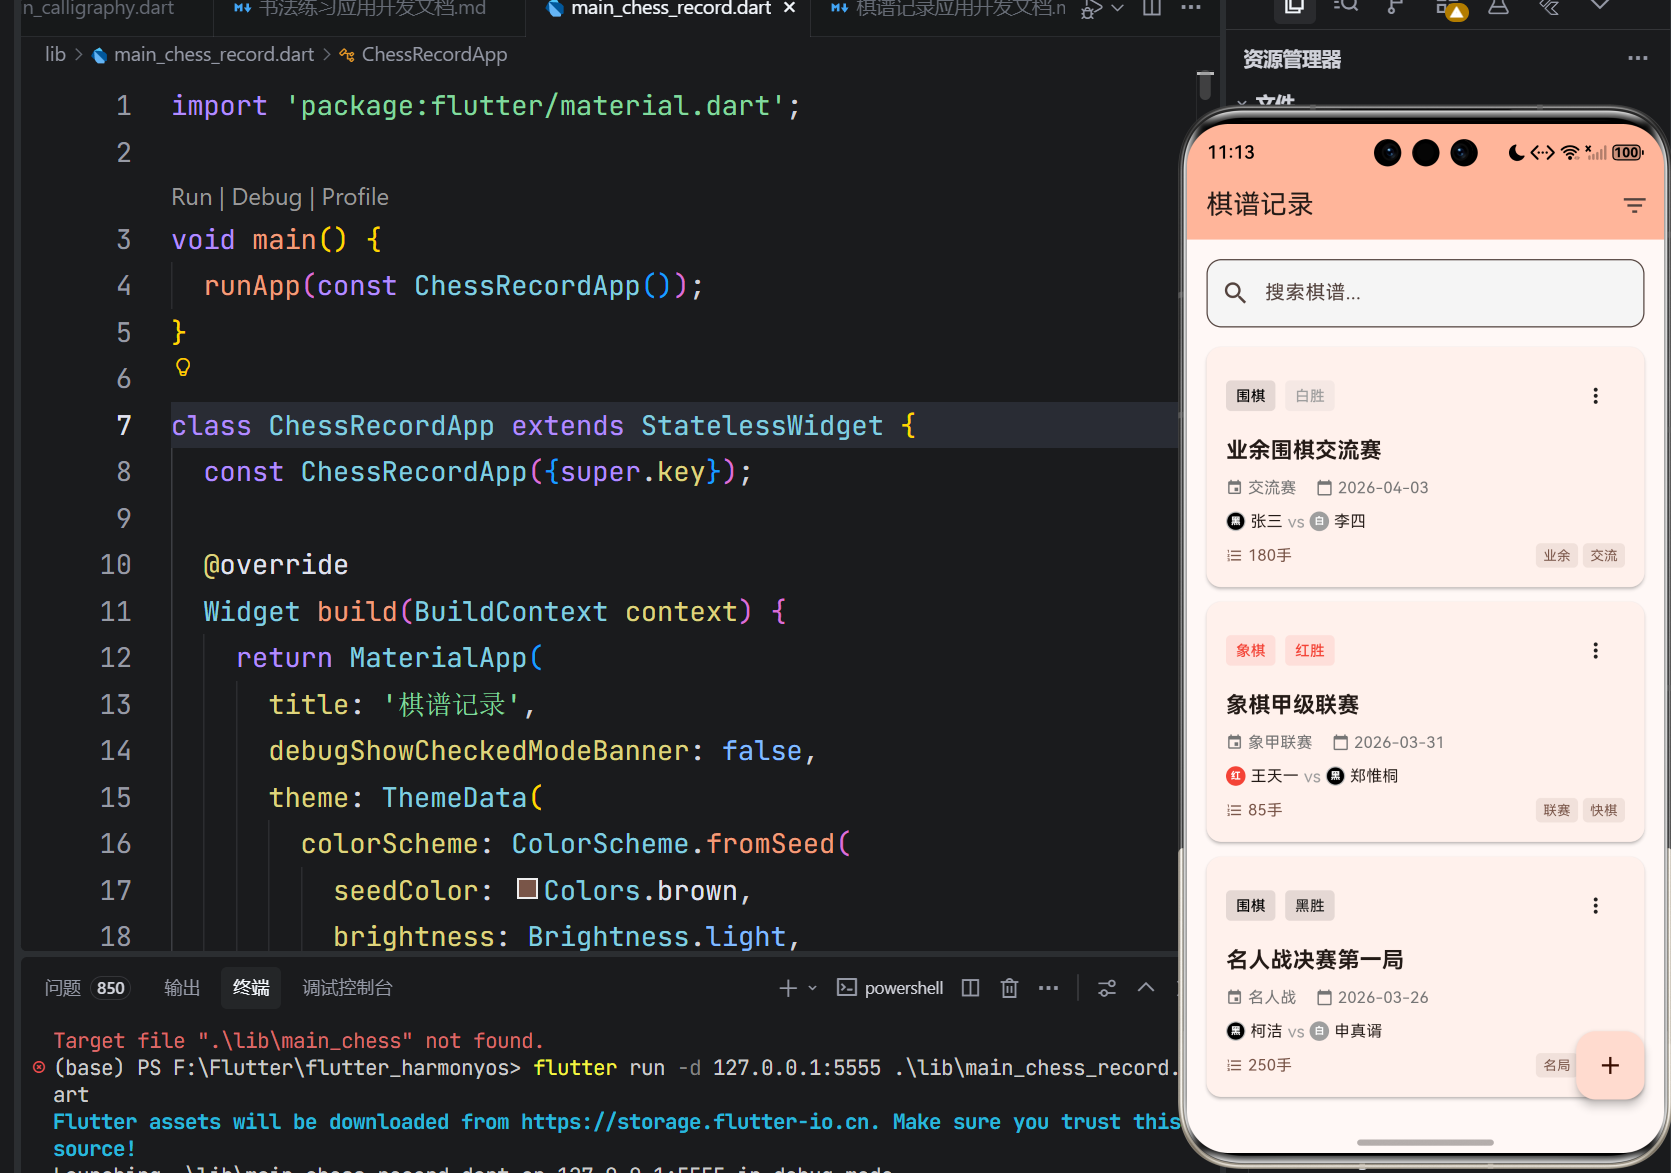1671x1173 pixels.
Task: Click the 交流 tag on the first card
Action: pos(1604,556)
